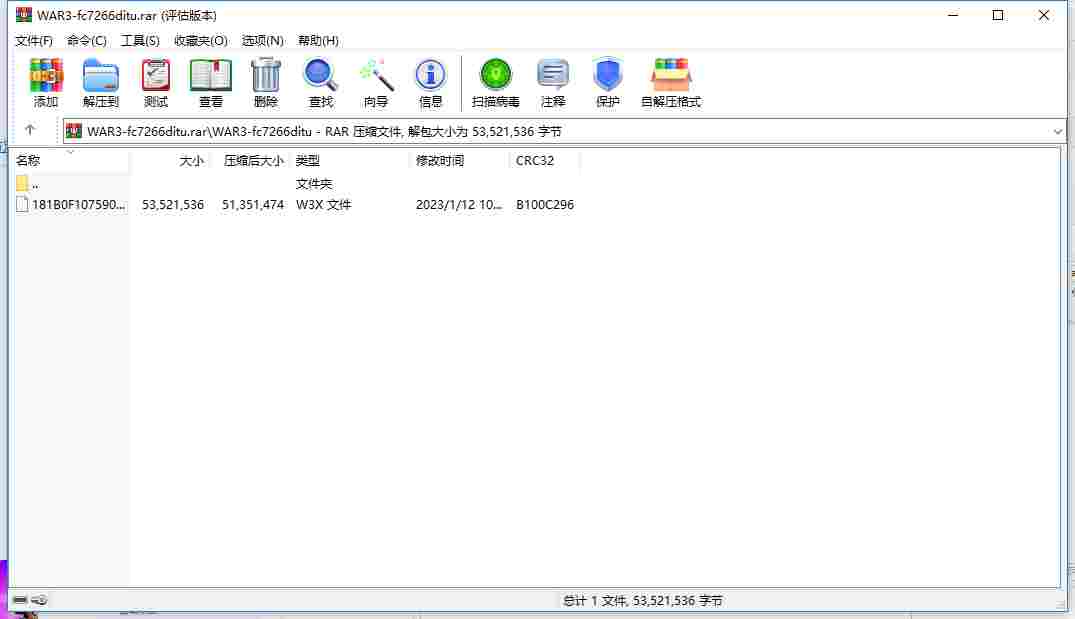The height and width of the screenshot is (619, 1075).
Task: Click the '文件夹' type cell
Action: 313,183
